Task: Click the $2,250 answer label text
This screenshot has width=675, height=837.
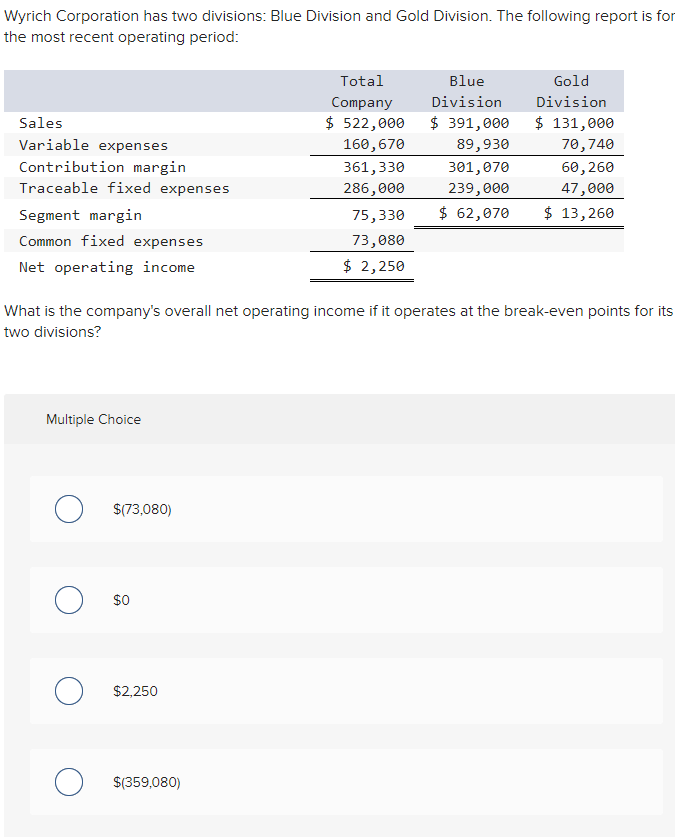Action: click(136, 691)
